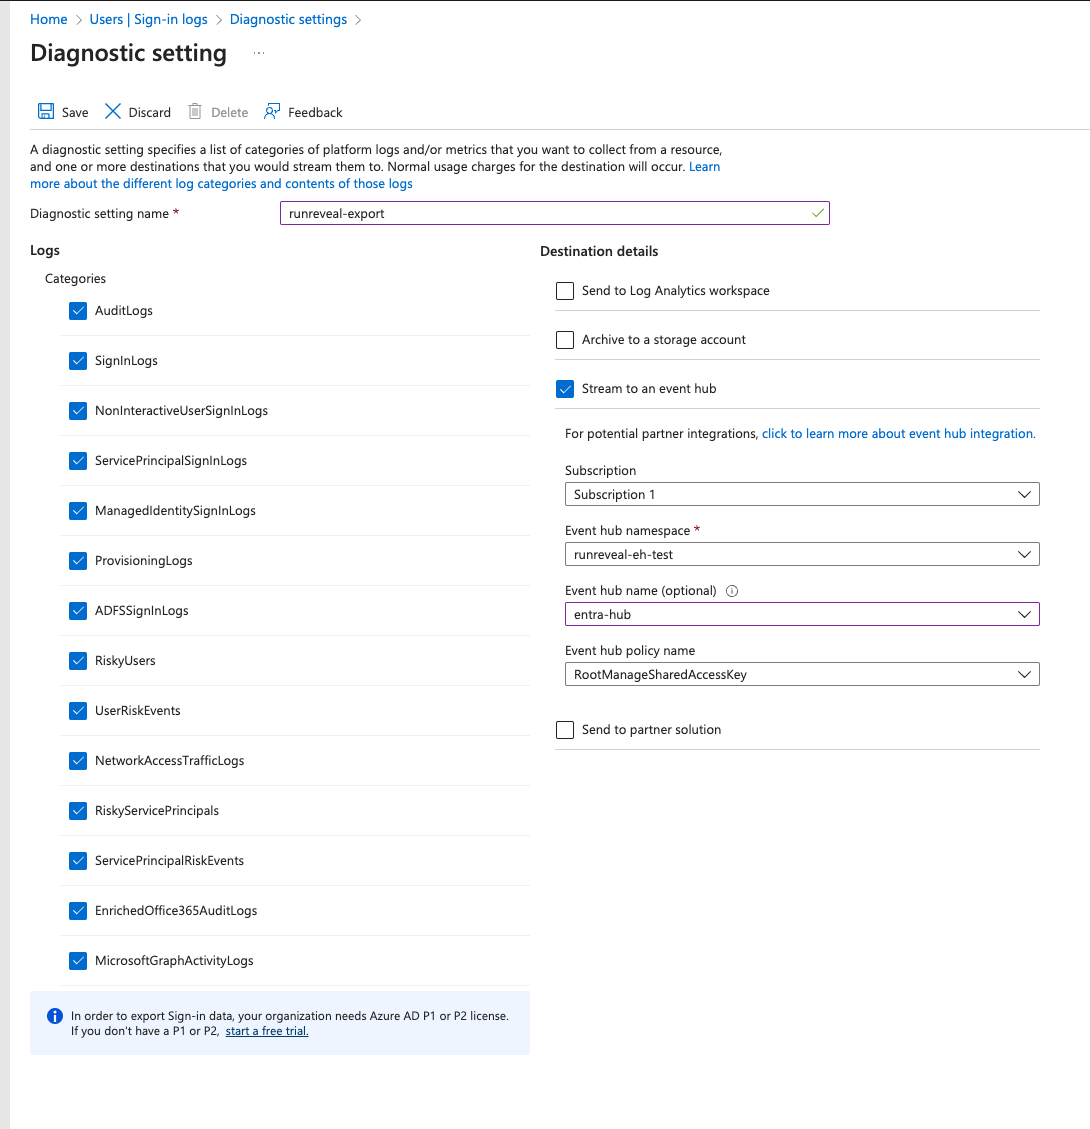Open the ellipsis menu beside Diagnostic setting title
The width and height of the screenshot is (1090, 1129).
pyautogui.click(x=259, y=53)
